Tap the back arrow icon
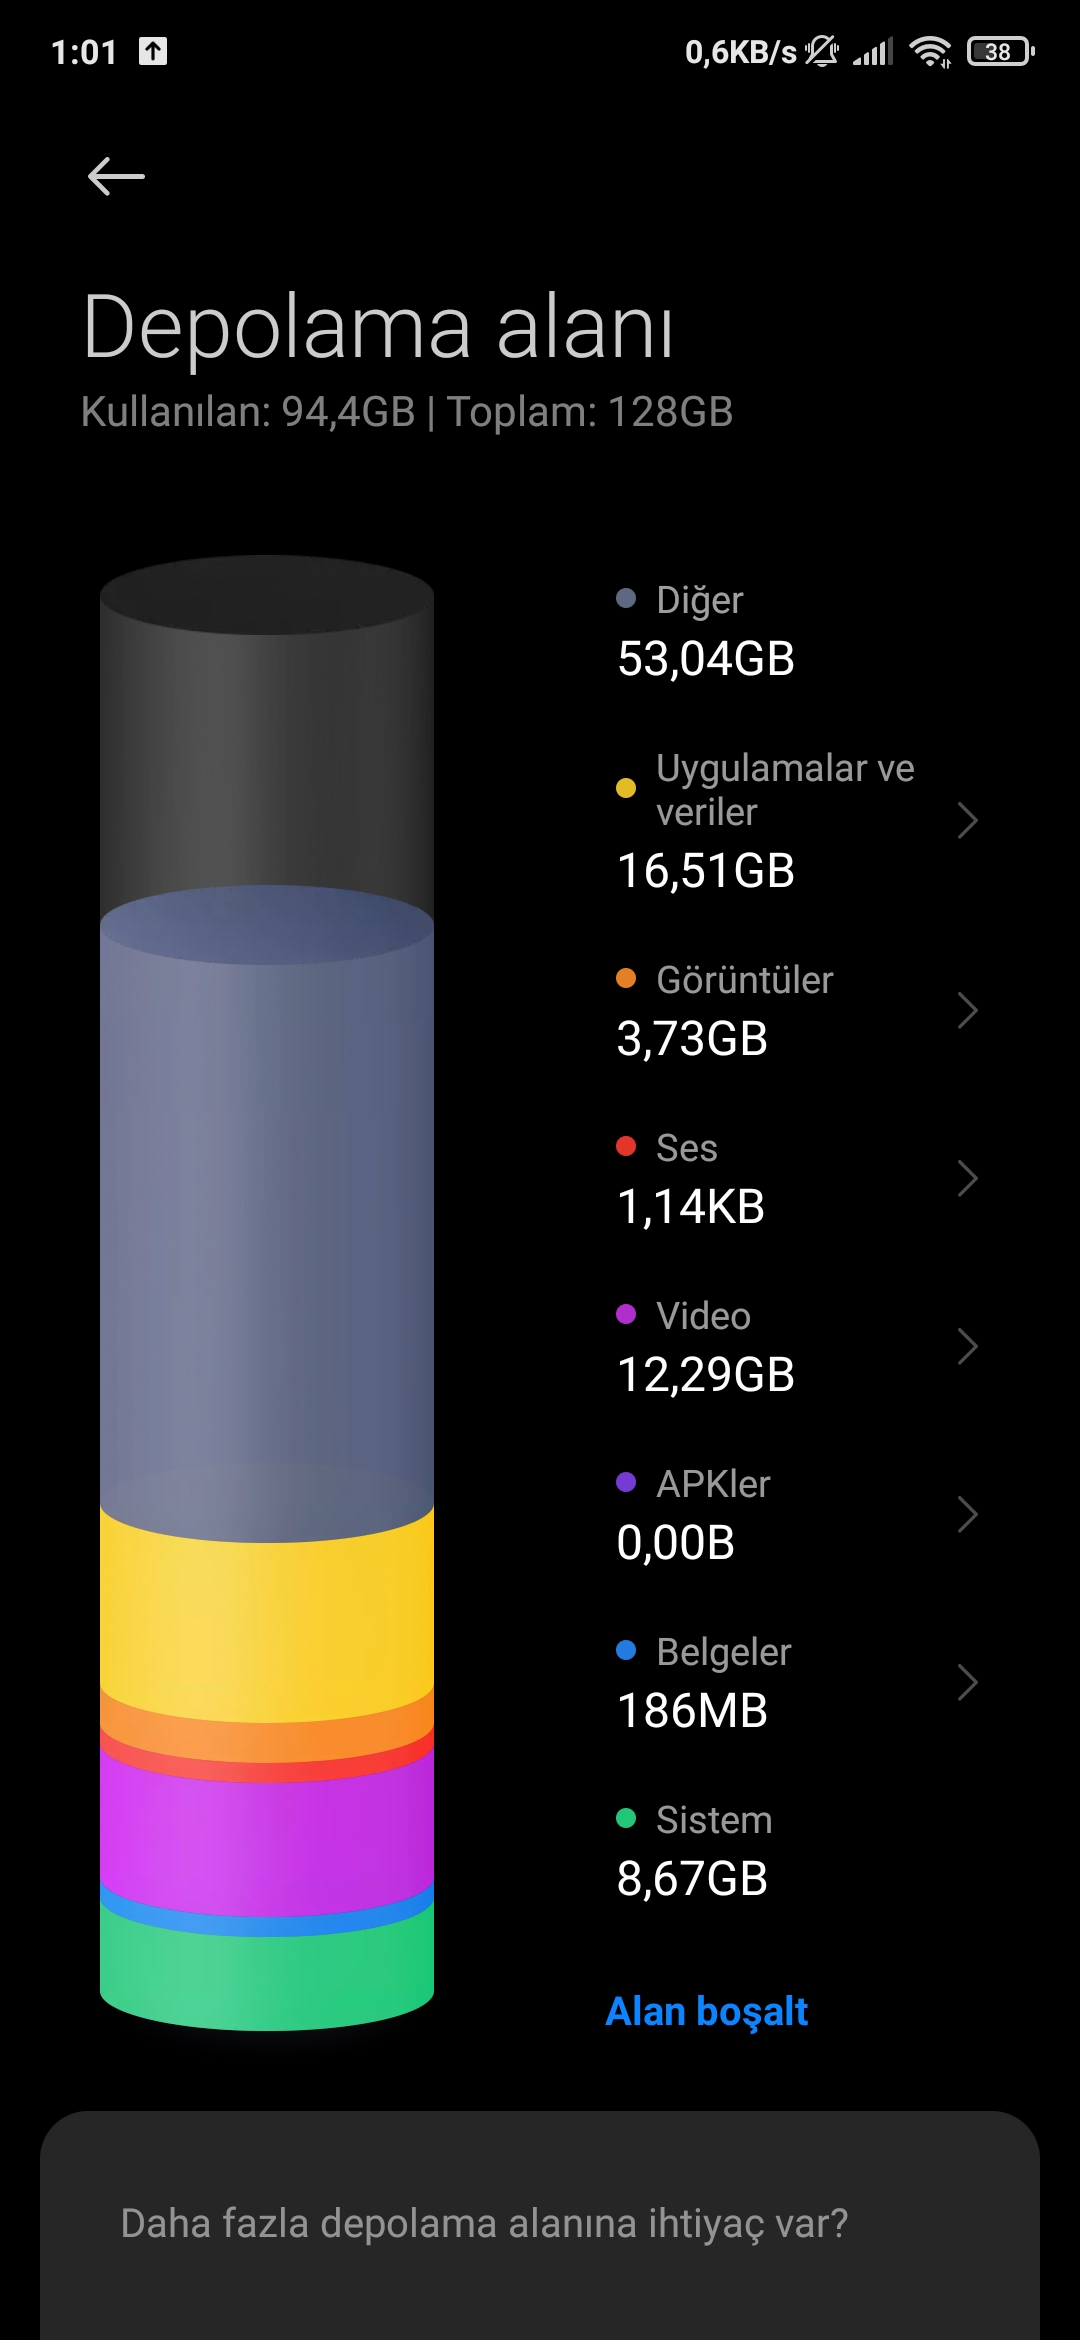Screen dimensions: 1080x2340 click(x=116, y=176)
